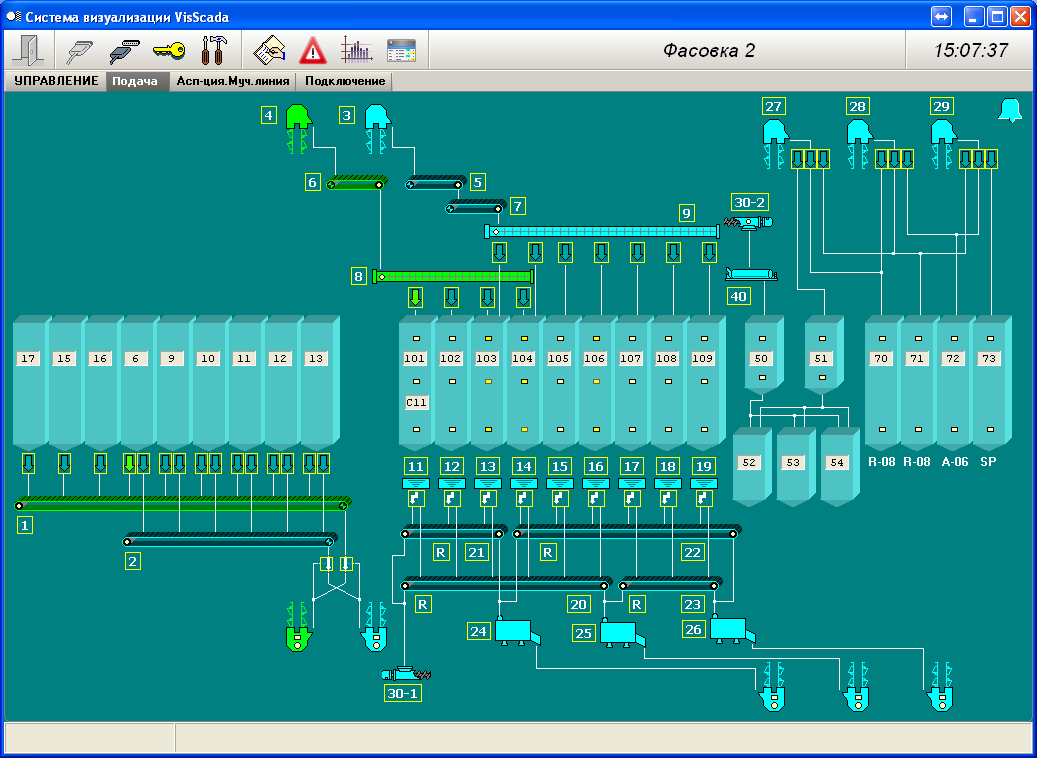
Task: Open the red warning triangle alarms icon
Action: (x=313, y=50)
